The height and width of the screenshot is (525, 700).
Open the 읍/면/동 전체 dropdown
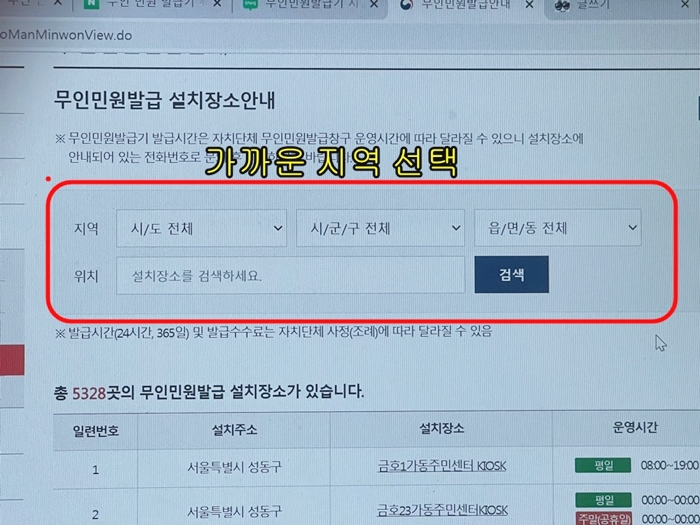(558, 228)
